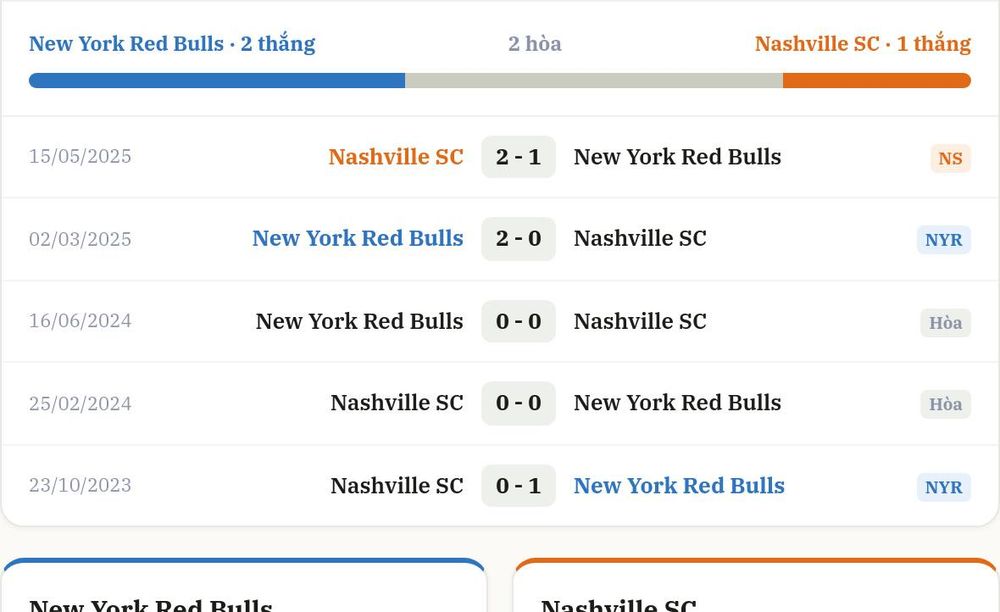The width and height of the screenshot is (1000, 612).
Task: Click the NYR badge on the 23/10/2023 match
Action: tap(943, 487)
